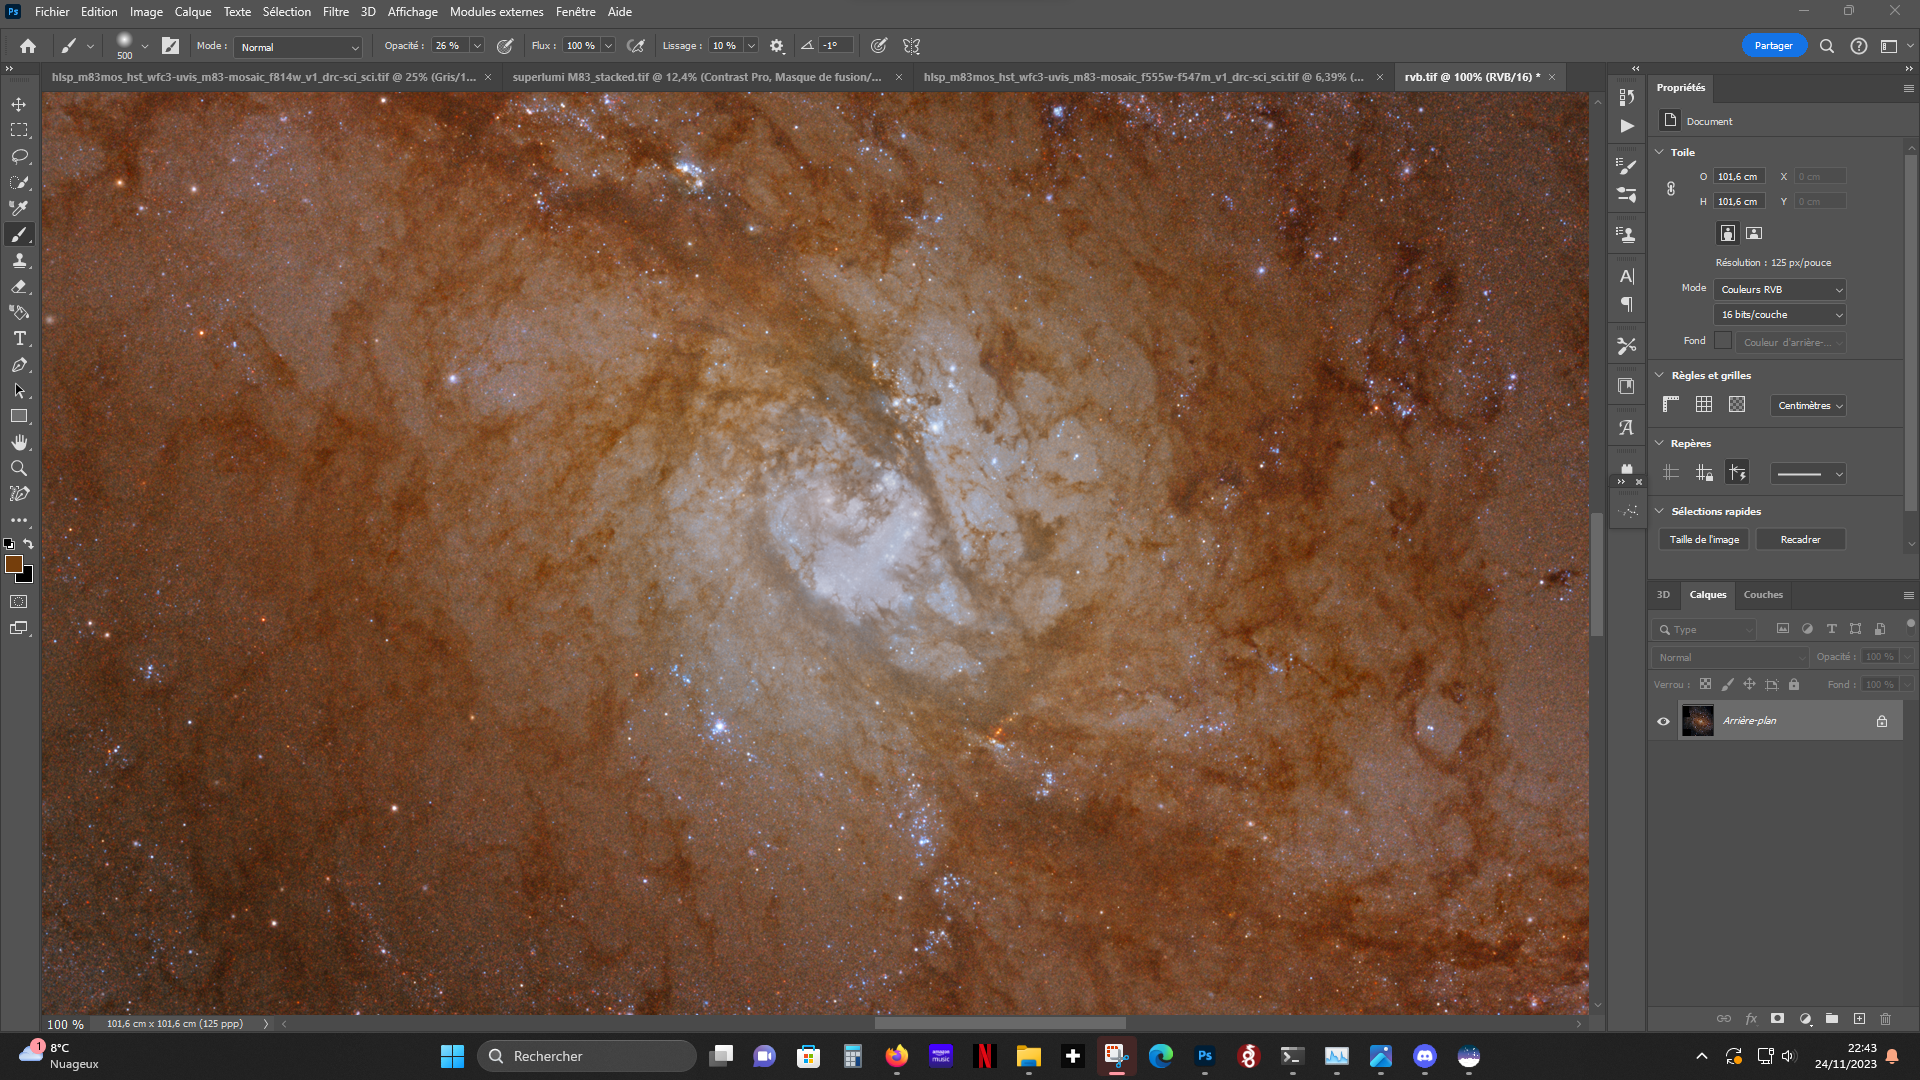Play actions panel icon
This screenshot has height=1080, width=1920.
(1627, 126)
